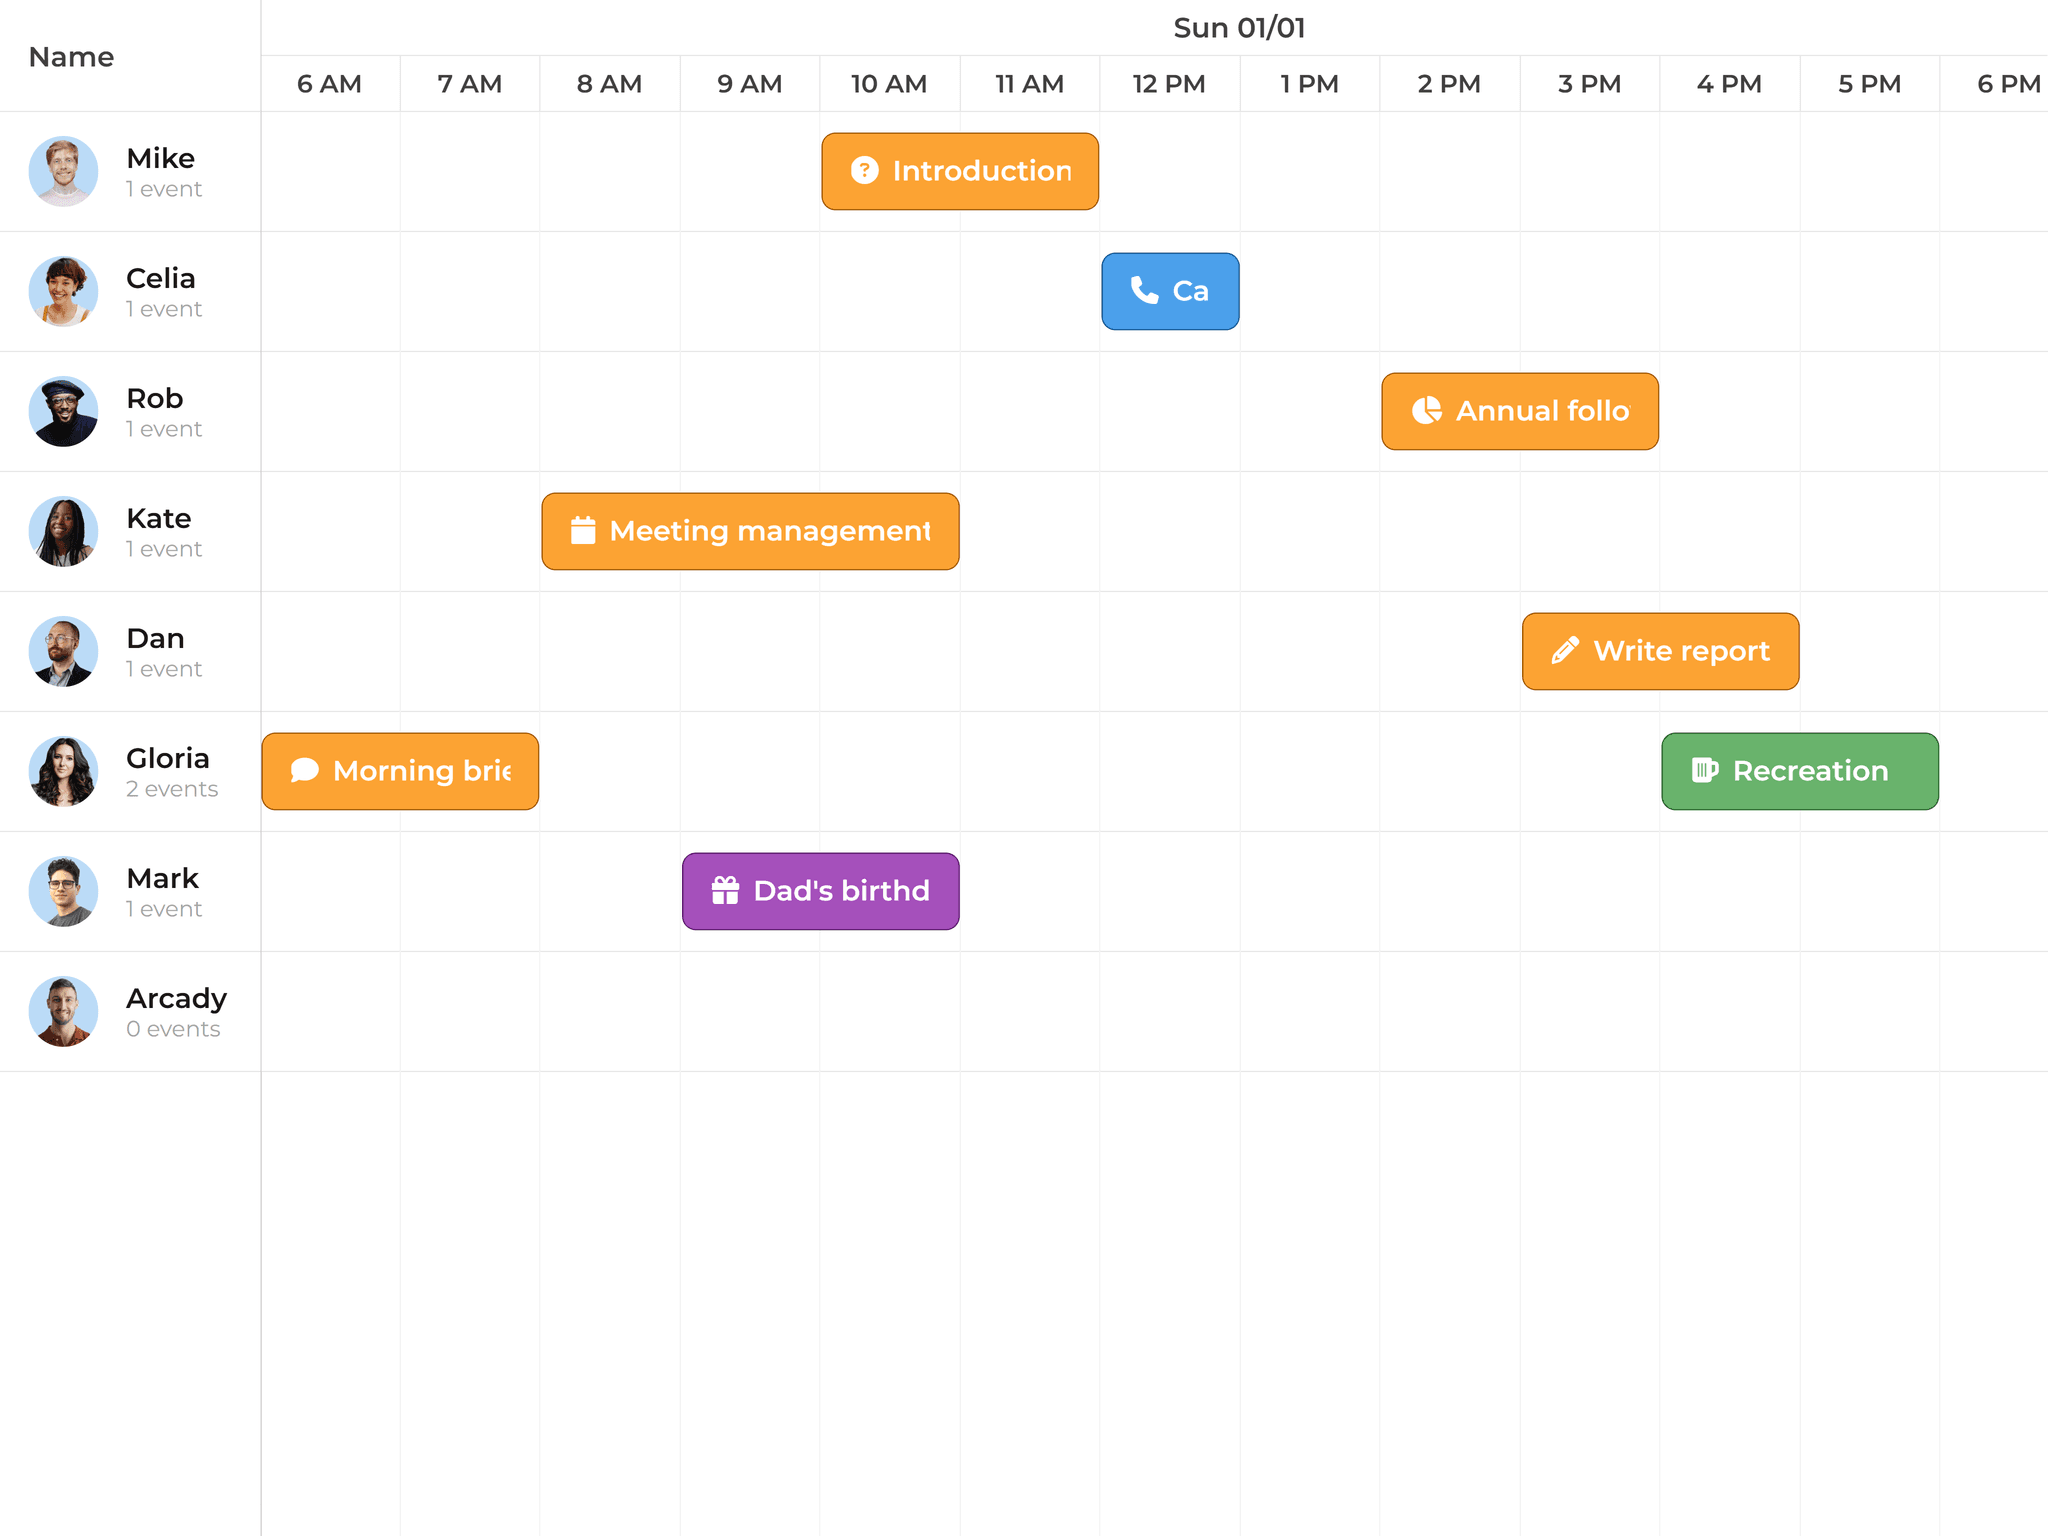
Task: Select Gloria's avatar photo
Action: pyautogui.click(x=63, y=771)
